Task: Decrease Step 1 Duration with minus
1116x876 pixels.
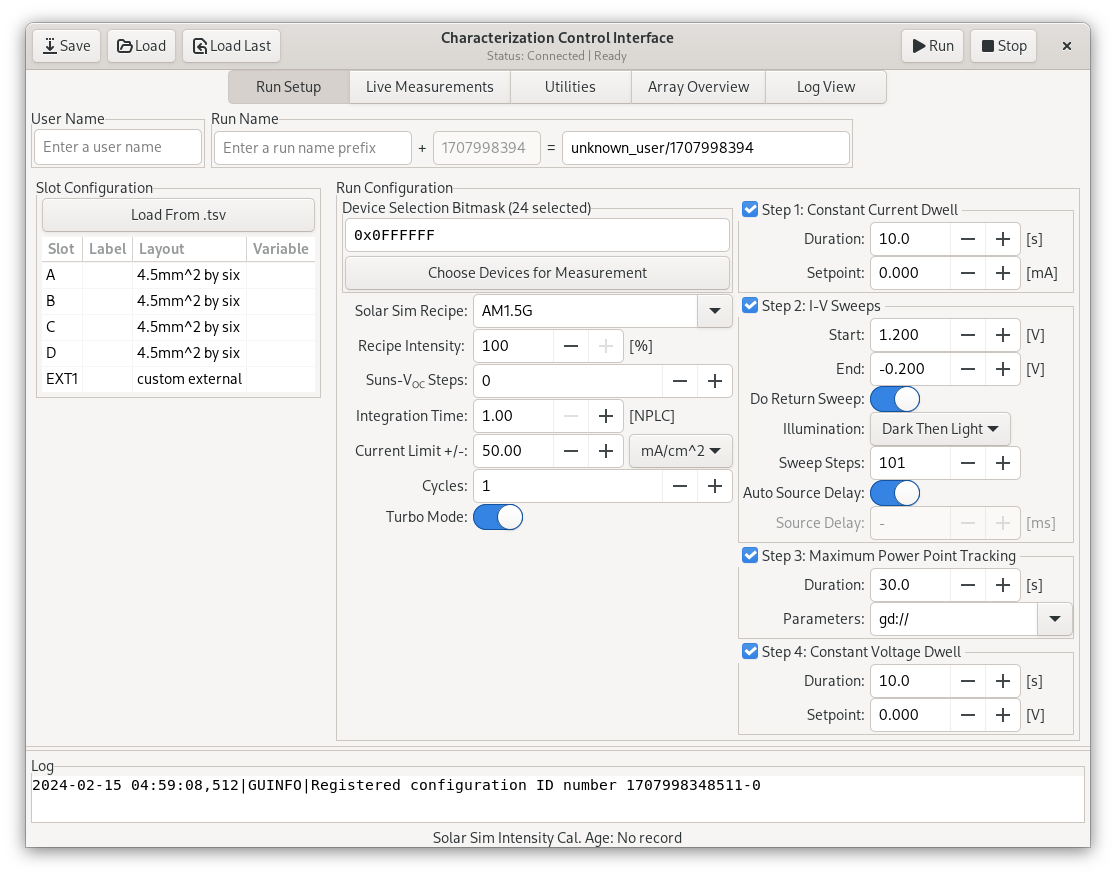Action: tap(968, 239)
